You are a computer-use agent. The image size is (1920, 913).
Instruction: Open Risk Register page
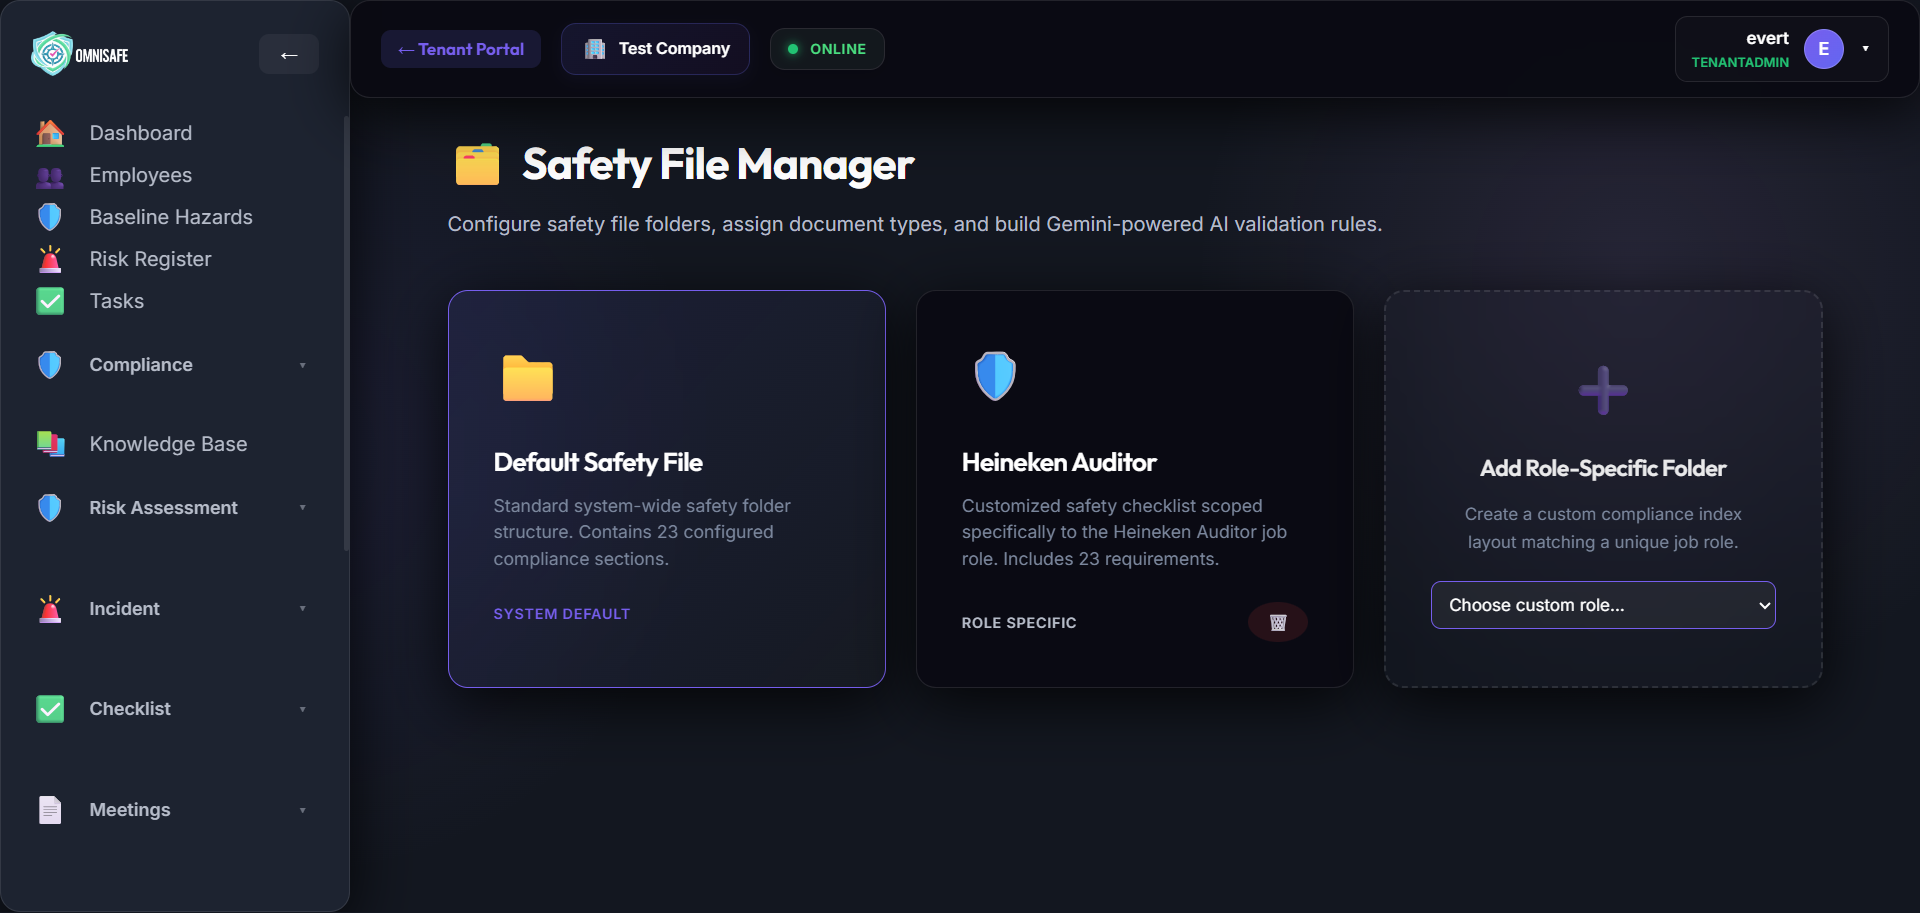tap(151, 259)
